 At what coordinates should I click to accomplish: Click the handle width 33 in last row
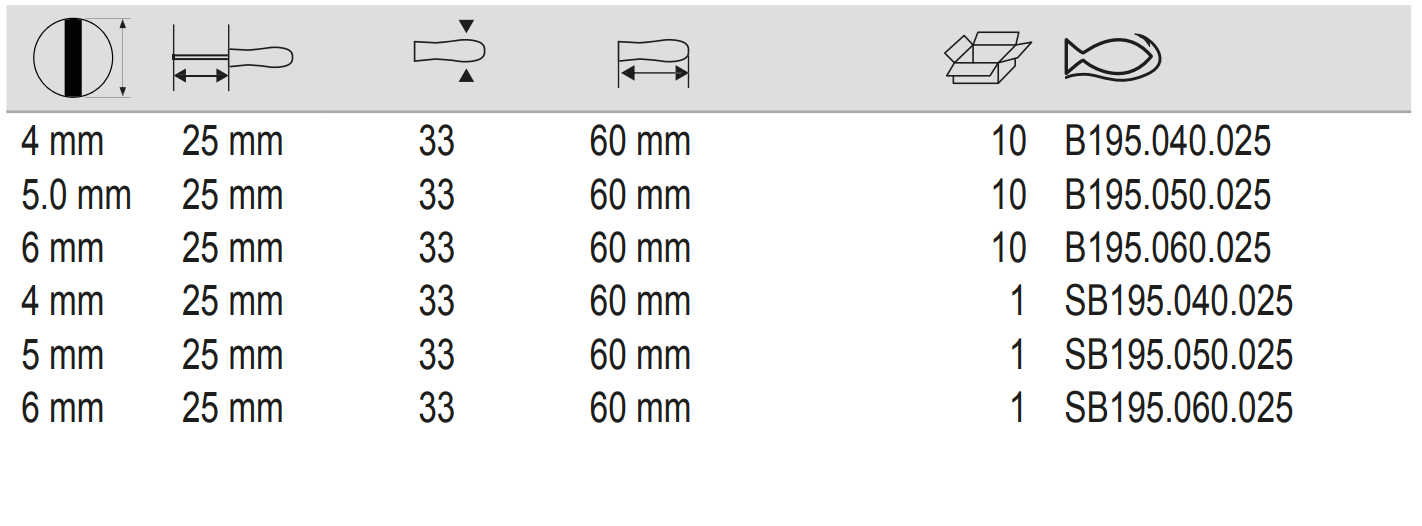(x=436, y=408)
